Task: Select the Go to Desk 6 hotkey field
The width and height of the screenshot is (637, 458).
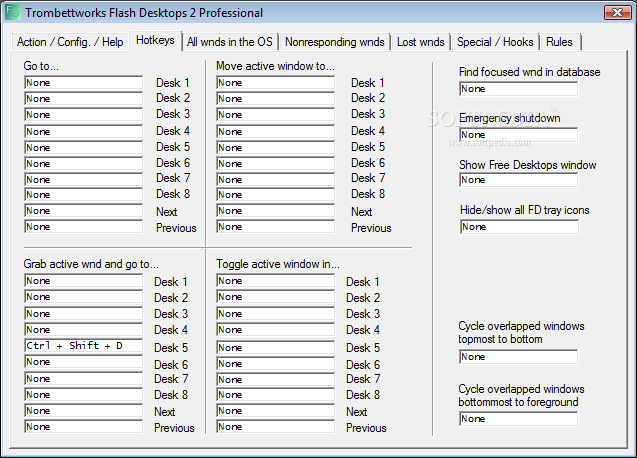Action: coord(84,163)
